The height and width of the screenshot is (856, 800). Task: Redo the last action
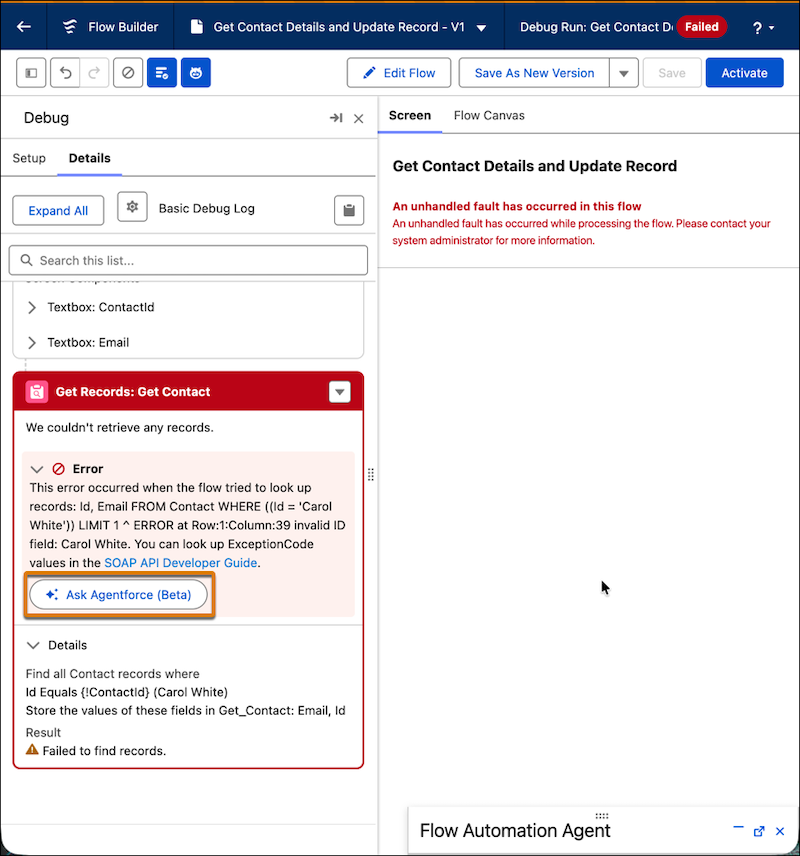click(94, 73)
